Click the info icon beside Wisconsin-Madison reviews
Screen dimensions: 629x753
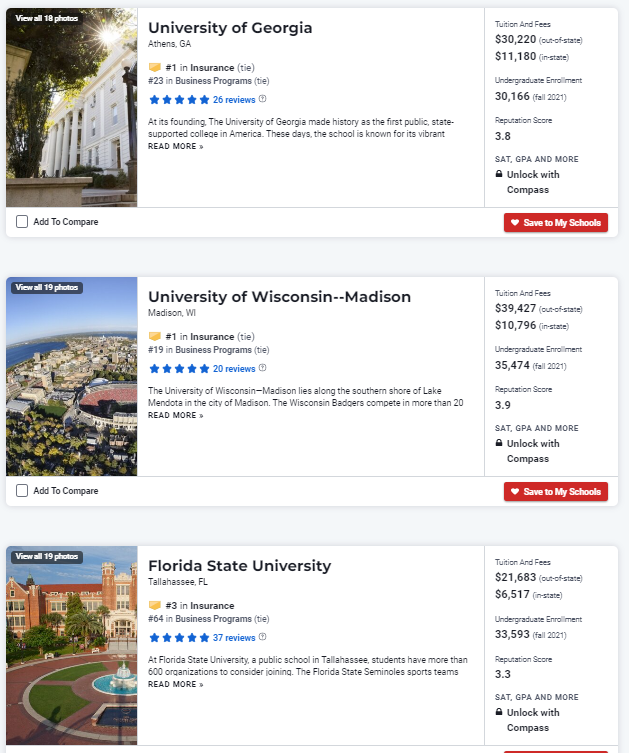pyautogui.click(x=263, y=368)
